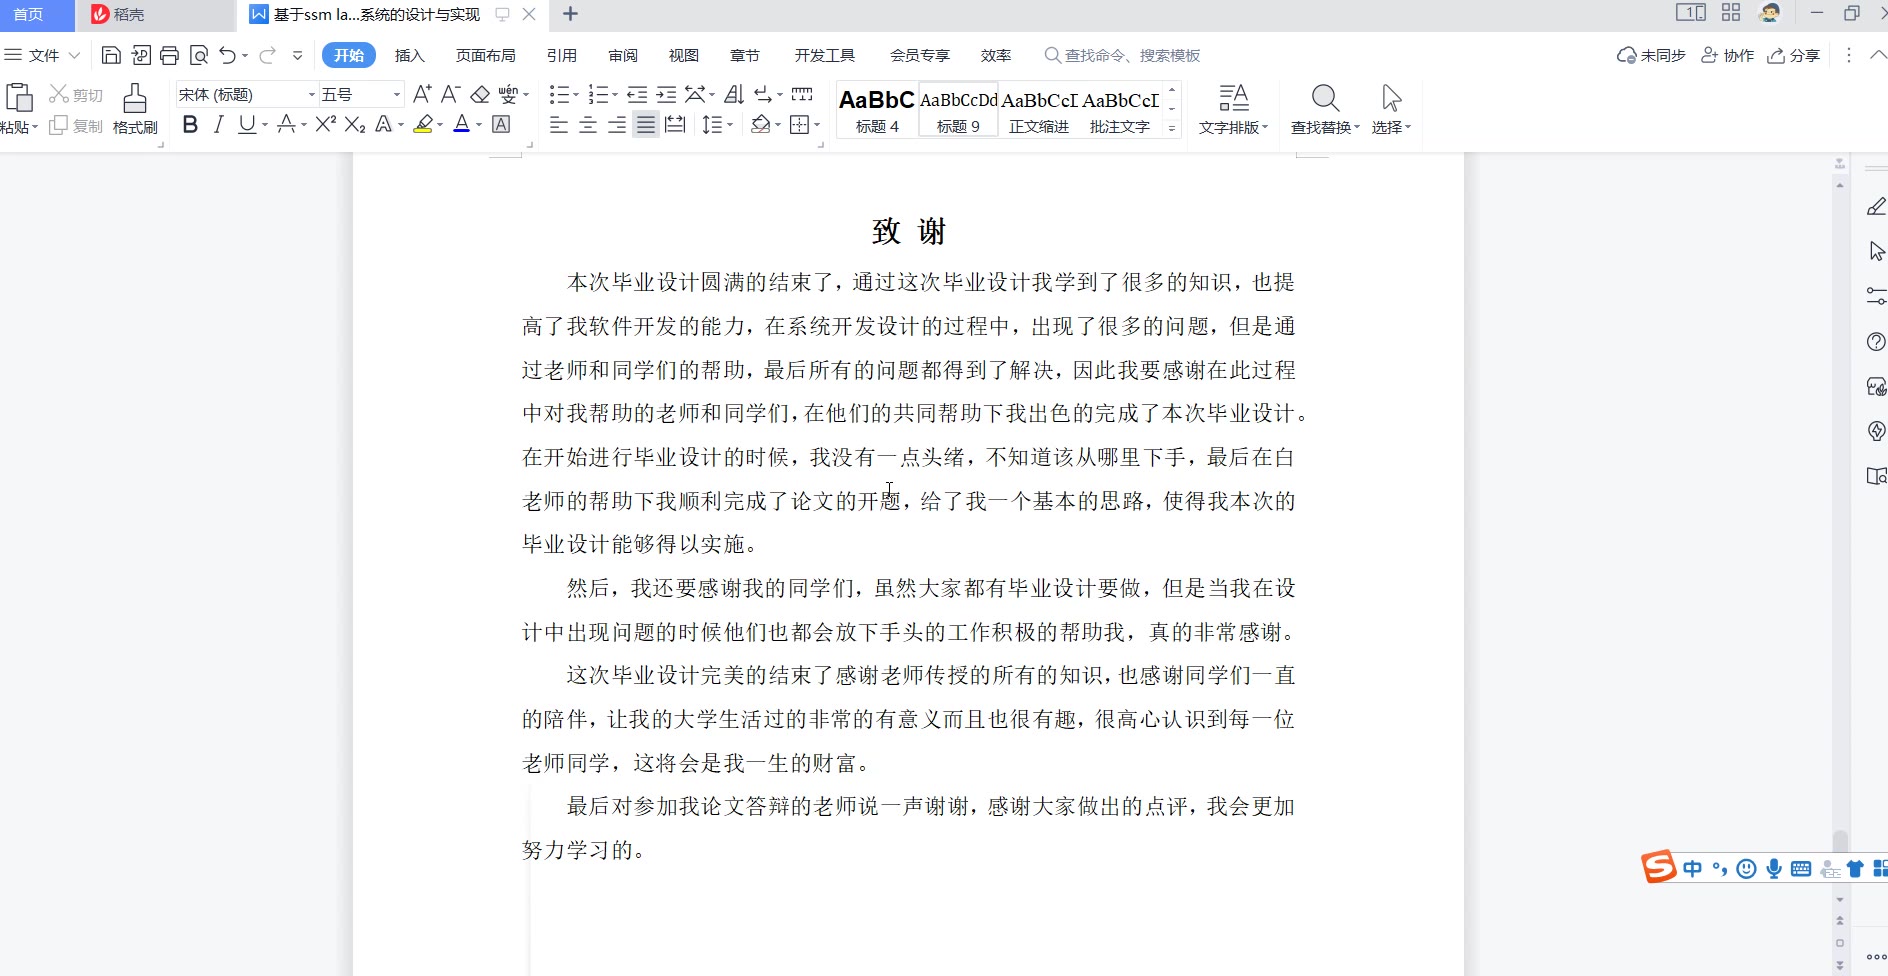The image size is (1888, 976).
Task: Expand the borders dropdown arrow
Action: pyautogui.click(x=817, y=125)
